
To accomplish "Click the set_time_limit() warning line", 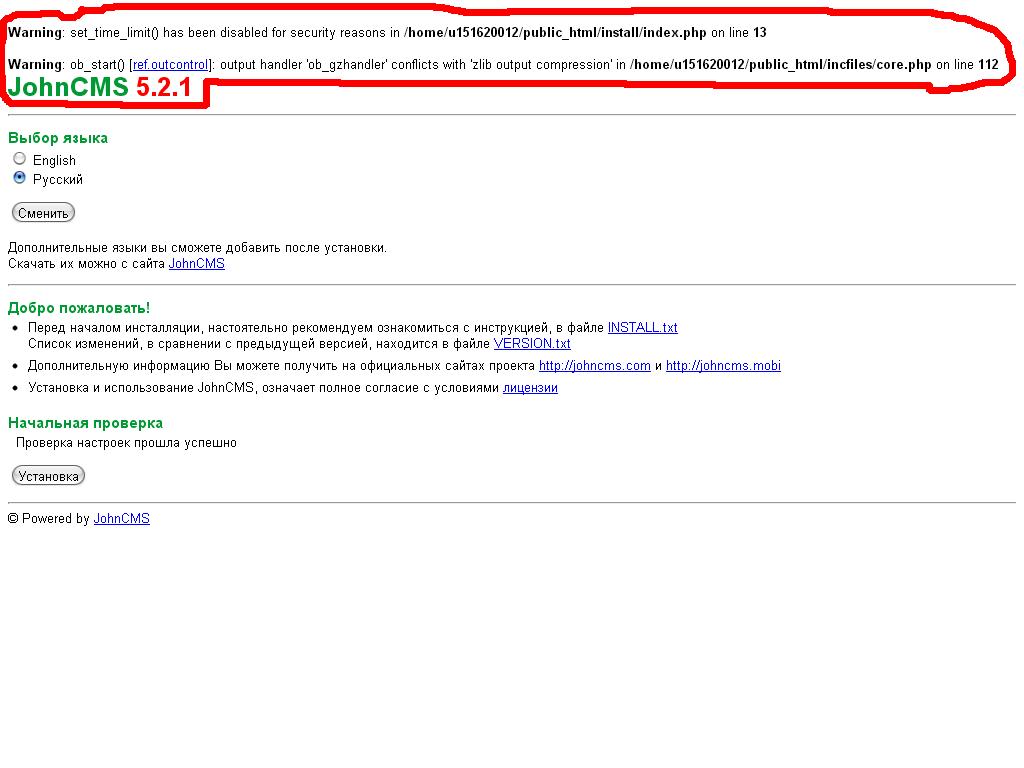I will coord(387,33).
